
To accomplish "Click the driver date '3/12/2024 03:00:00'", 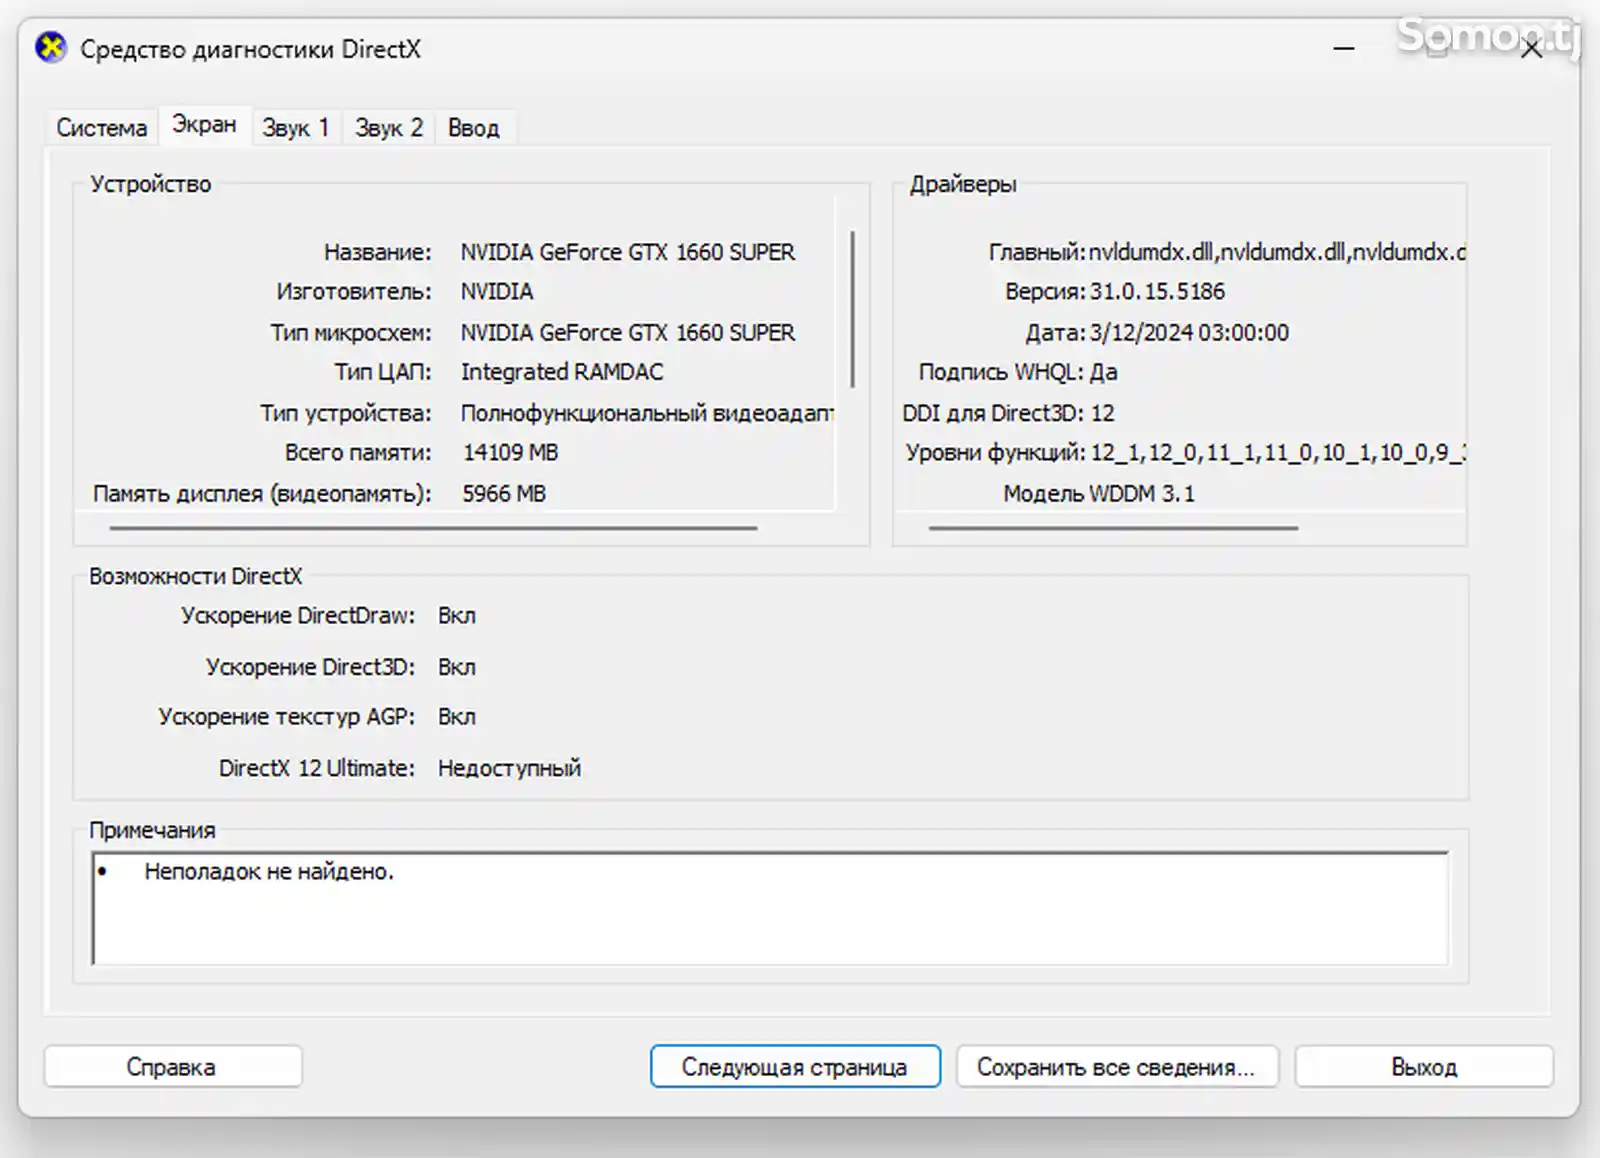I will point(1189,332).
